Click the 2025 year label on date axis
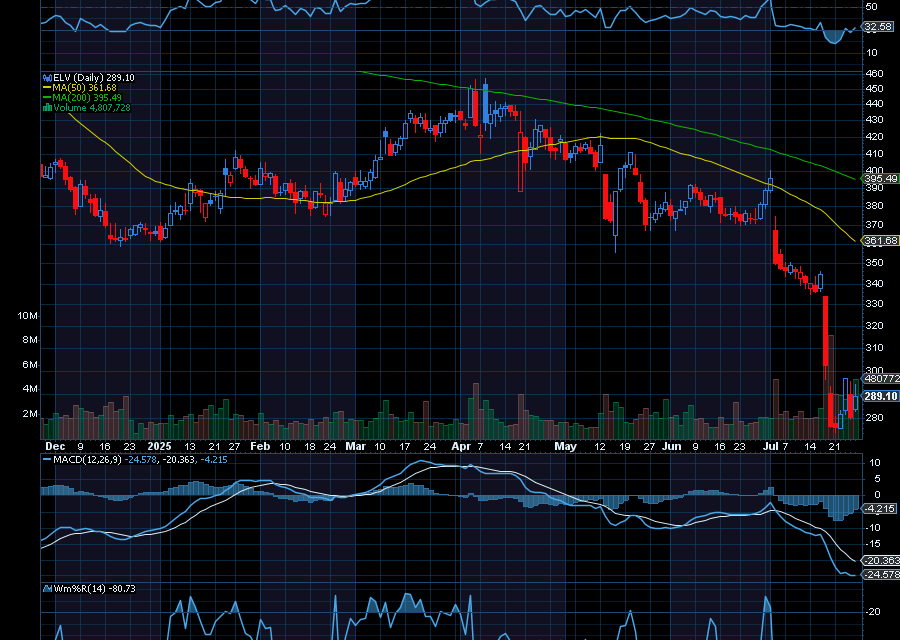 pos(160,447)
